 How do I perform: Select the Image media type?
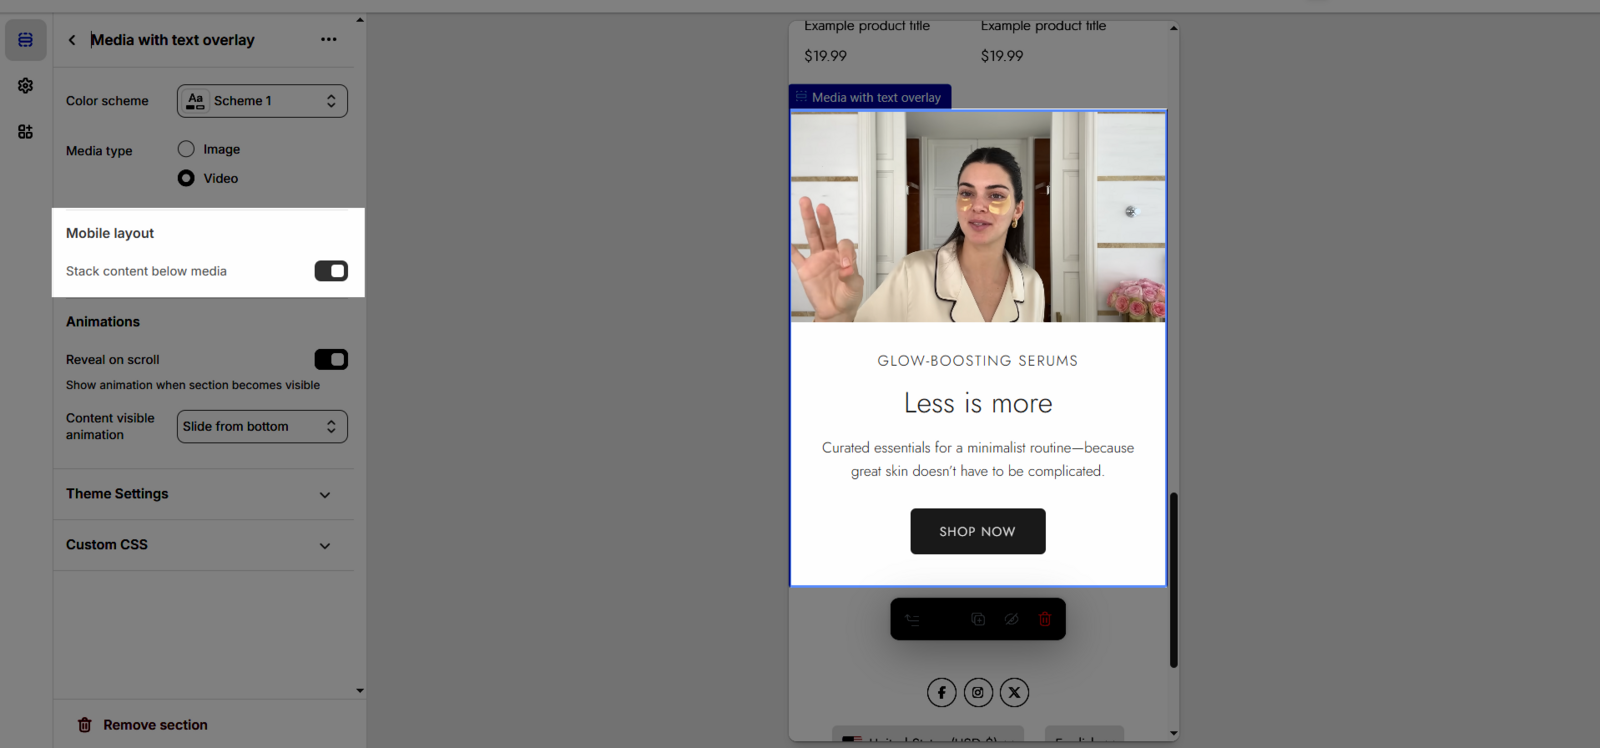coord(186,149)
